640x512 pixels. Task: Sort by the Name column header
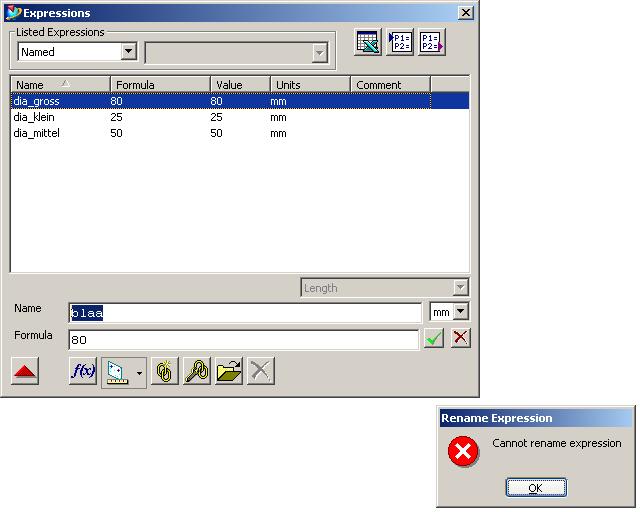60,85
